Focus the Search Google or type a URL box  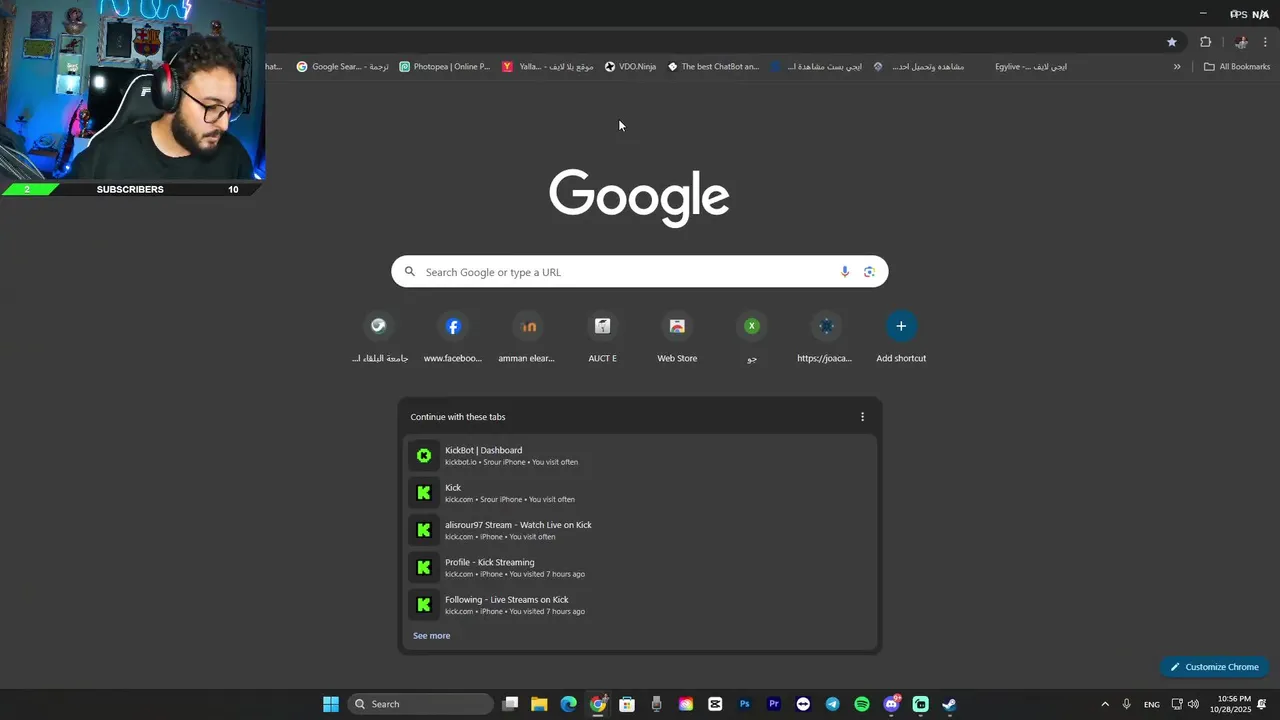click(x=639, y=272)
